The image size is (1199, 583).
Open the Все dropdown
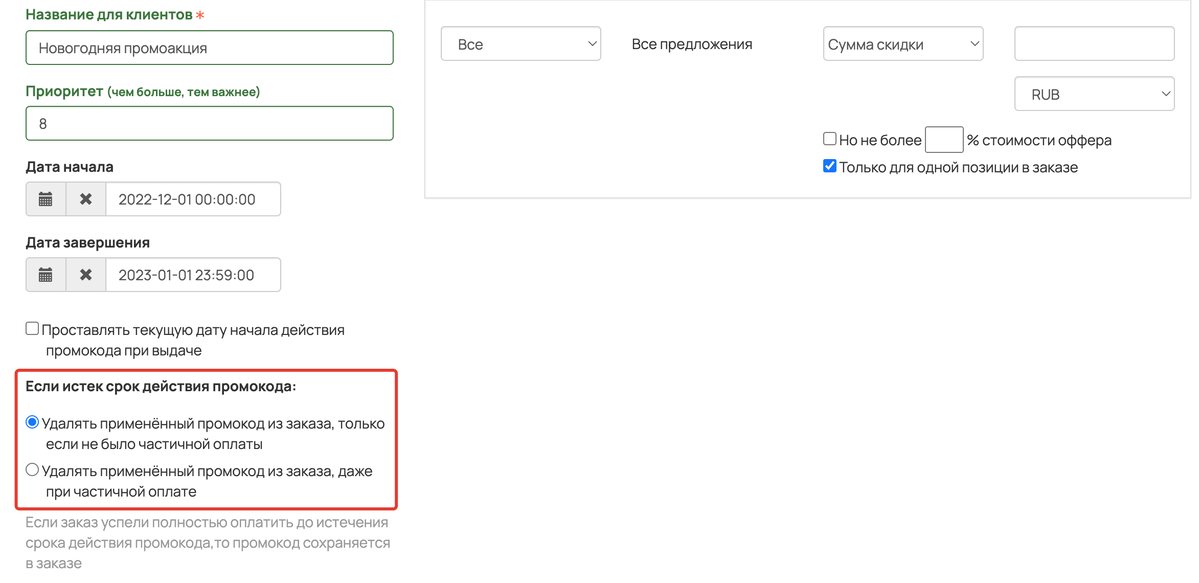pyautogui.click(x=521, y=44)
